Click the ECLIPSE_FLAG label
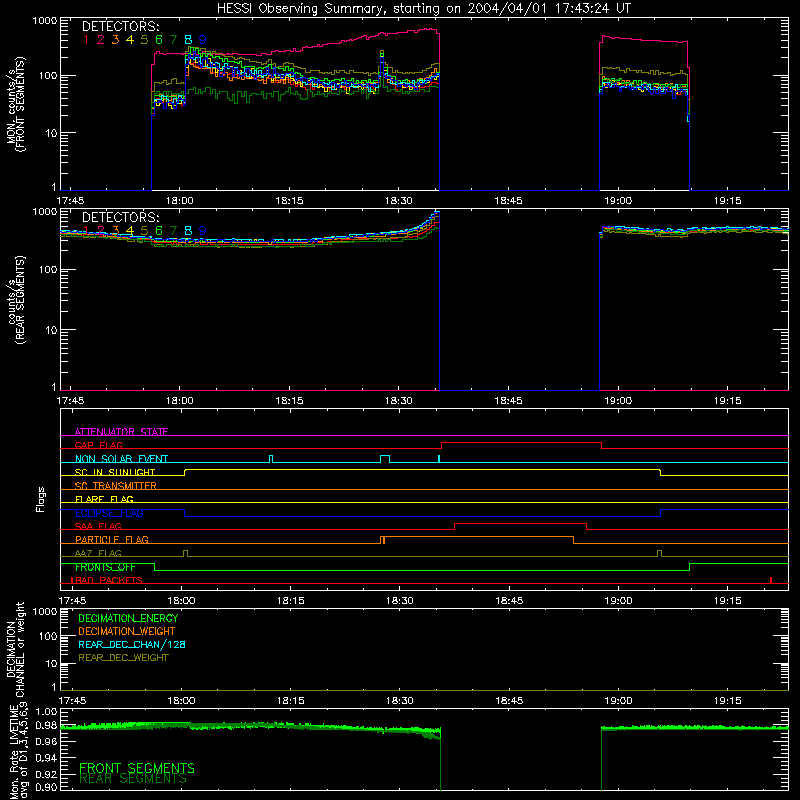This screenshot has height=800, width=800. [109, 513]
